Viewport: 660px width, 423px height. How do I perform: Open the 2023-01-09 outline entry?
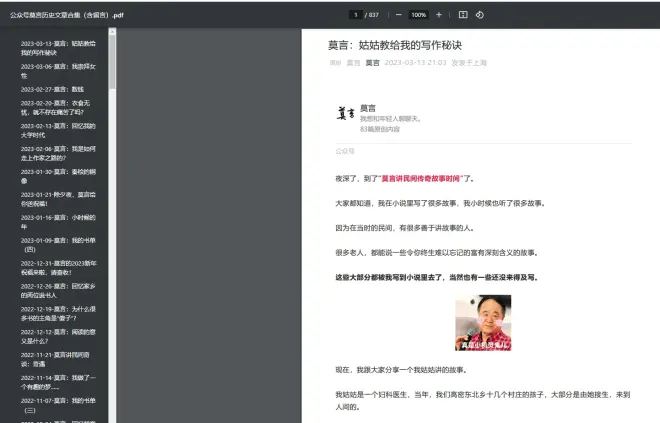[59, 245]
